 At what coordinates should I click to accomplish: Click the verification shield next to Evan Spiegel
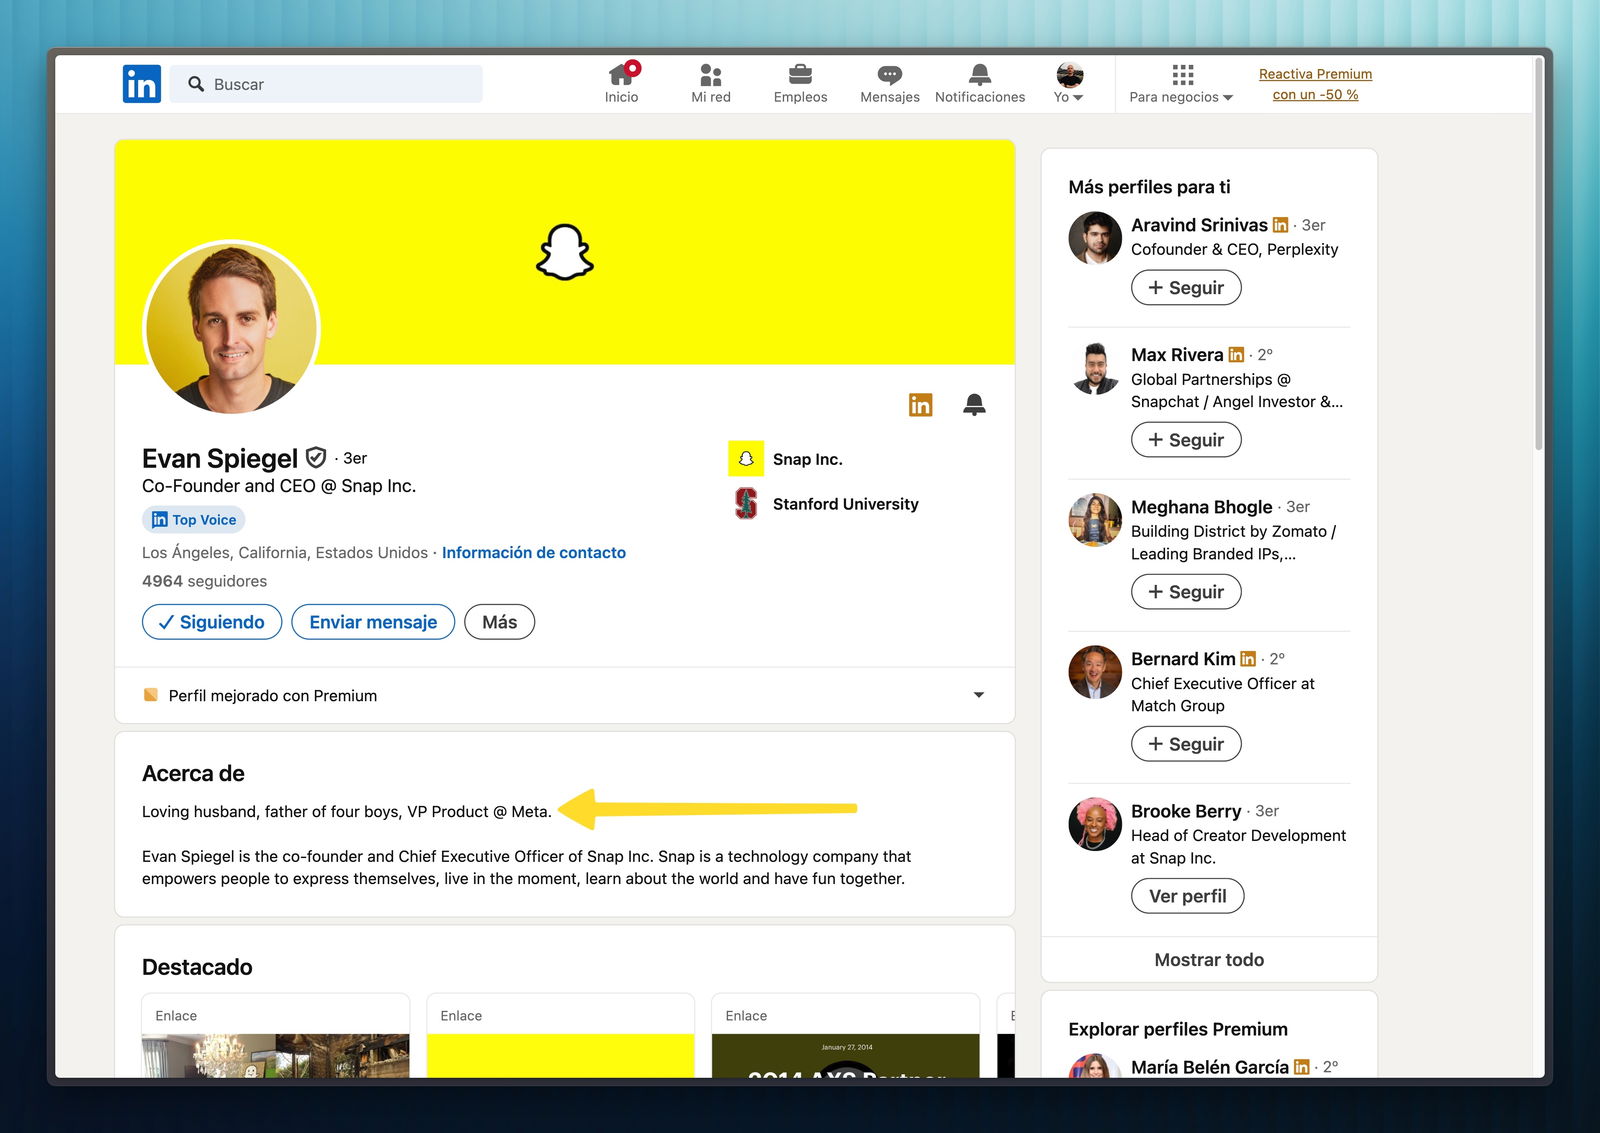tap(316, 458)
